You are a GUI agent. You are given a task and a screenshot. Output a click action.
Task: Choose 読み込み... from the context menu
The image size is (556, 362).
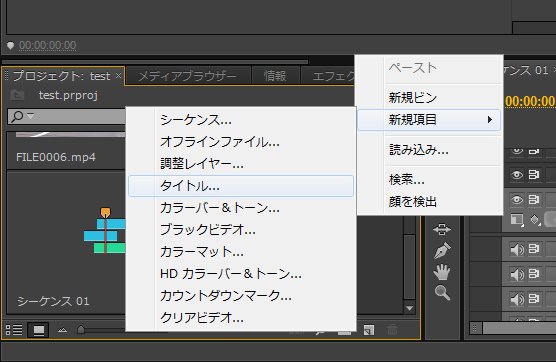(x=430, y=150)
